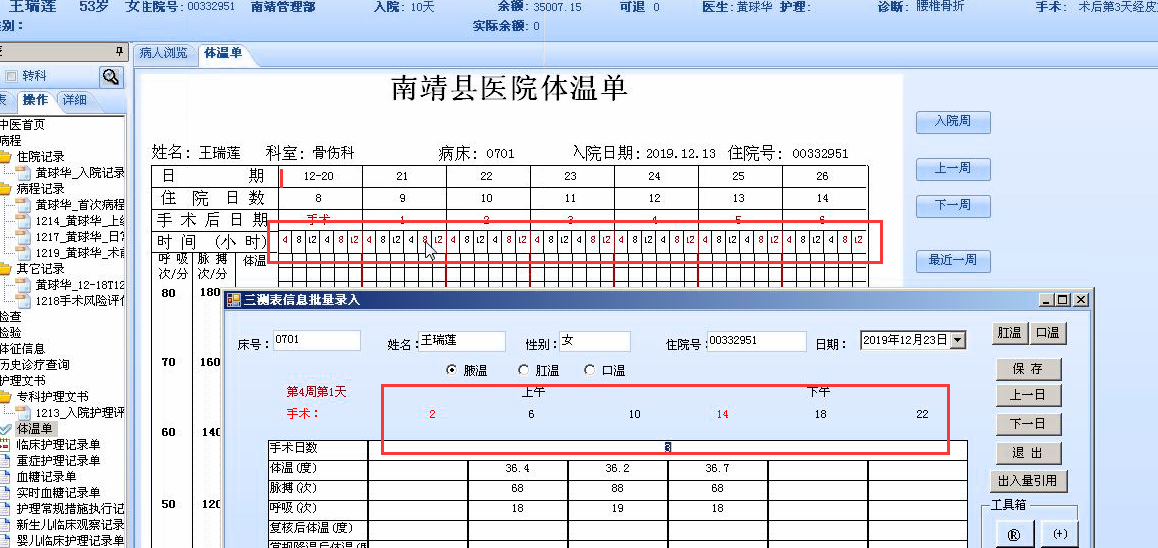This screenshot has width=1158, height=548.
Task: Click the pulse cell showing 88
Action: 617,489
